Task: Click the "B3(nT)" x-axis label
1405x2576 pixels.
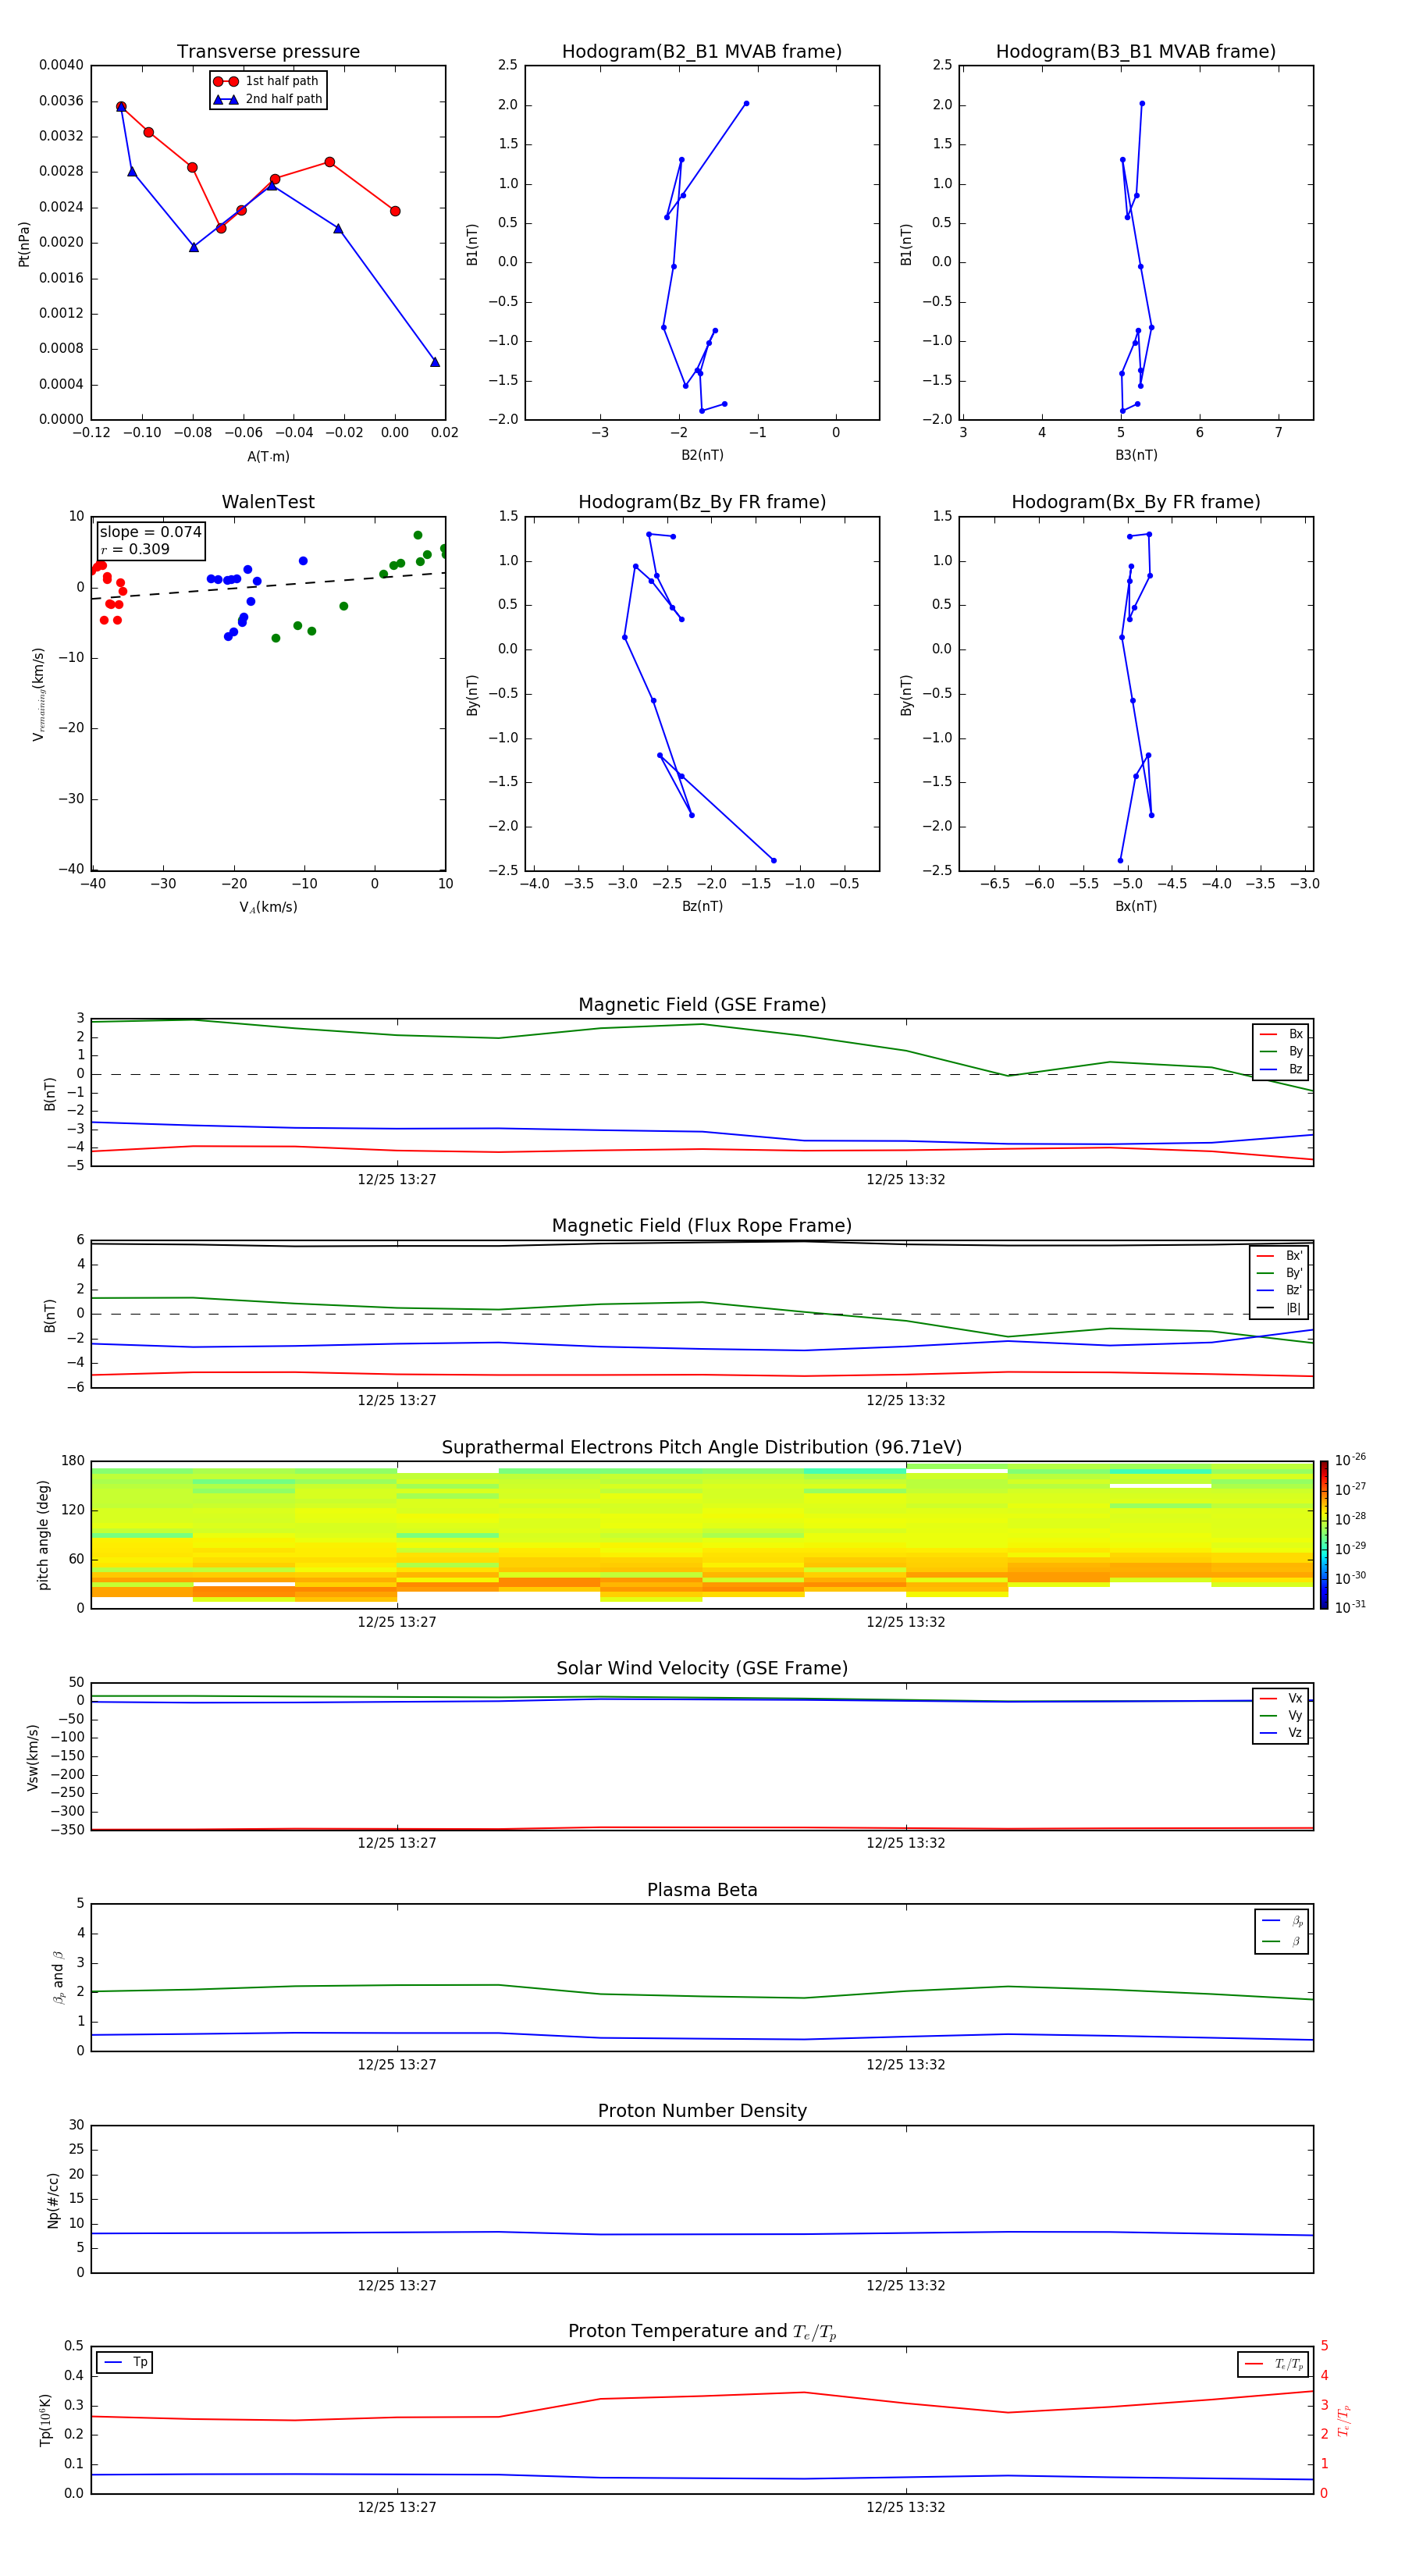Action: coord(1136,456)
